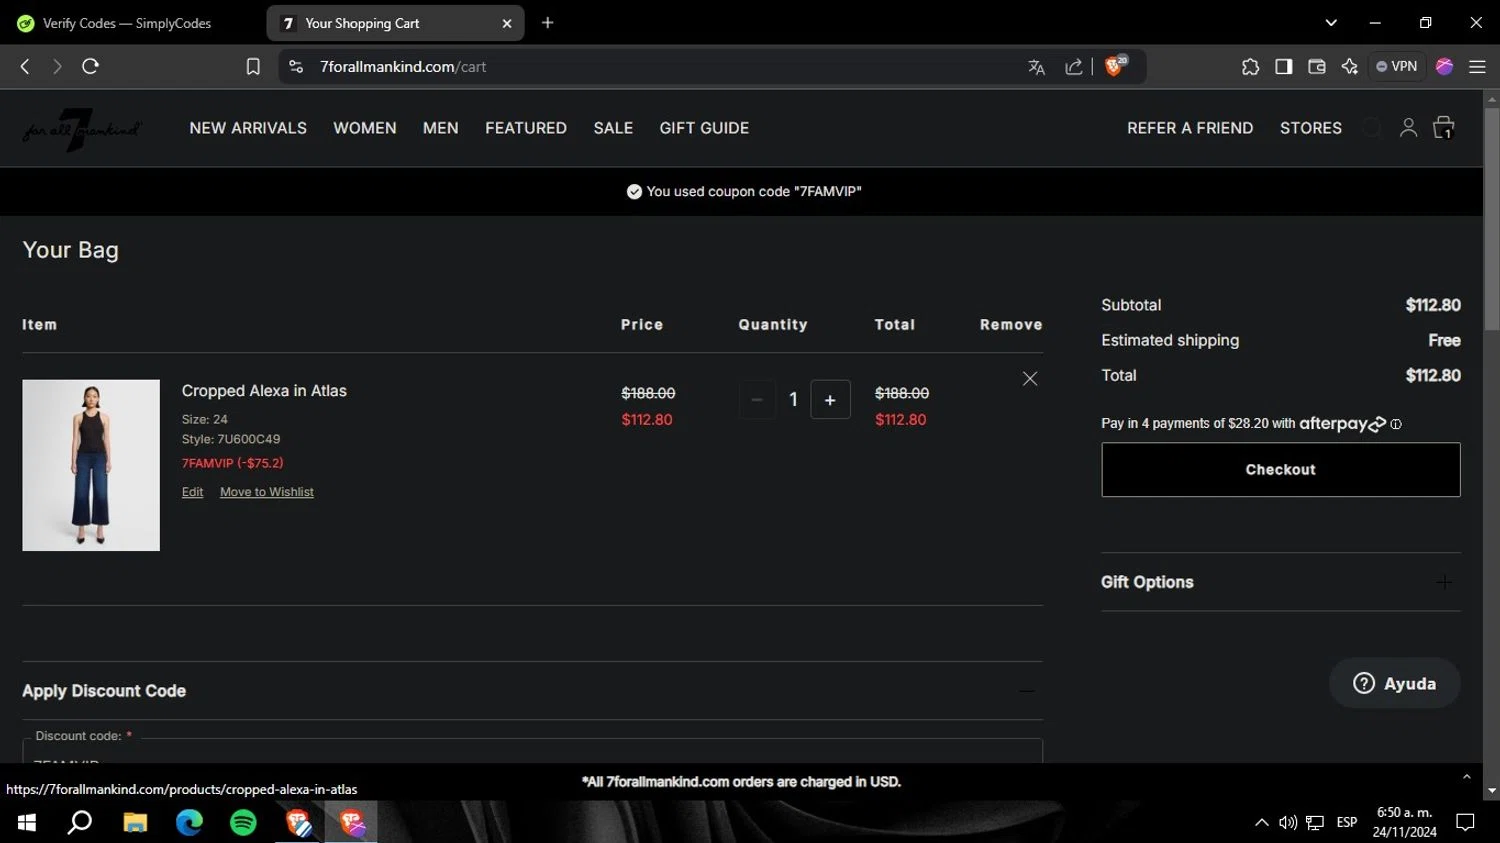Open the network icon in system tray
1500x843 pixels.
coord(1315,822)
